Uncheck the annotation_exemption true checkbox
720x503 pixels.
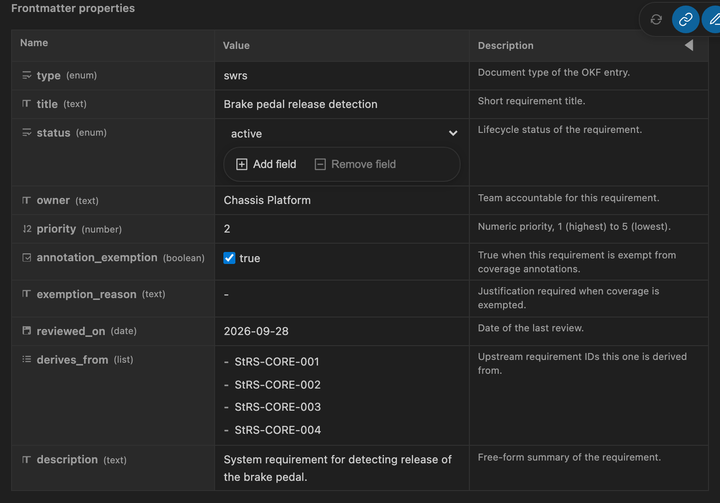(x=229, y=258)
